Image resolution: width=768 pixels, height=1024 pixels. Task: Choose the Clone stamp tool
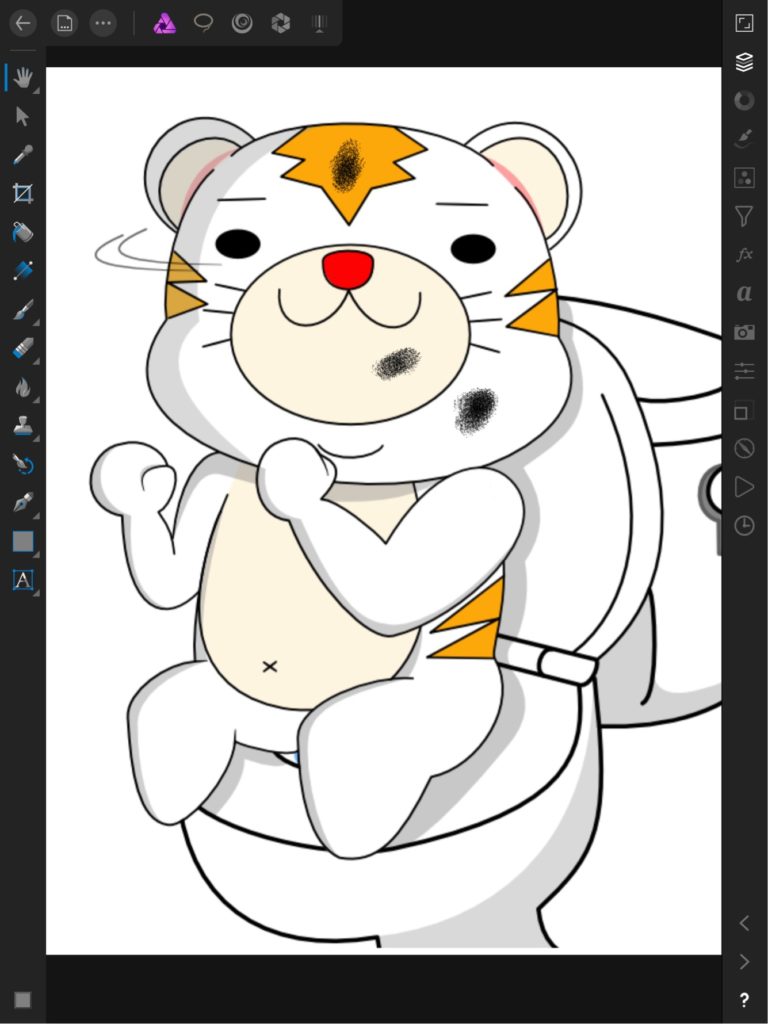pos(22,426)
